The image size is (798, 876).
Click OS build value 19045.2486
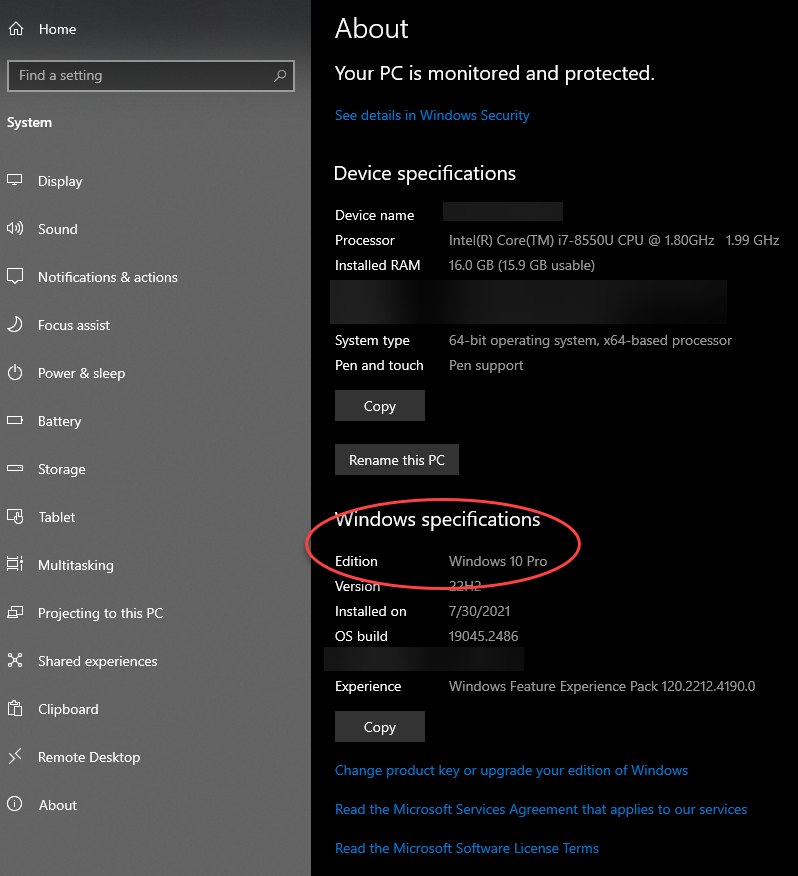pyautogui.click(x=483, y=636)
